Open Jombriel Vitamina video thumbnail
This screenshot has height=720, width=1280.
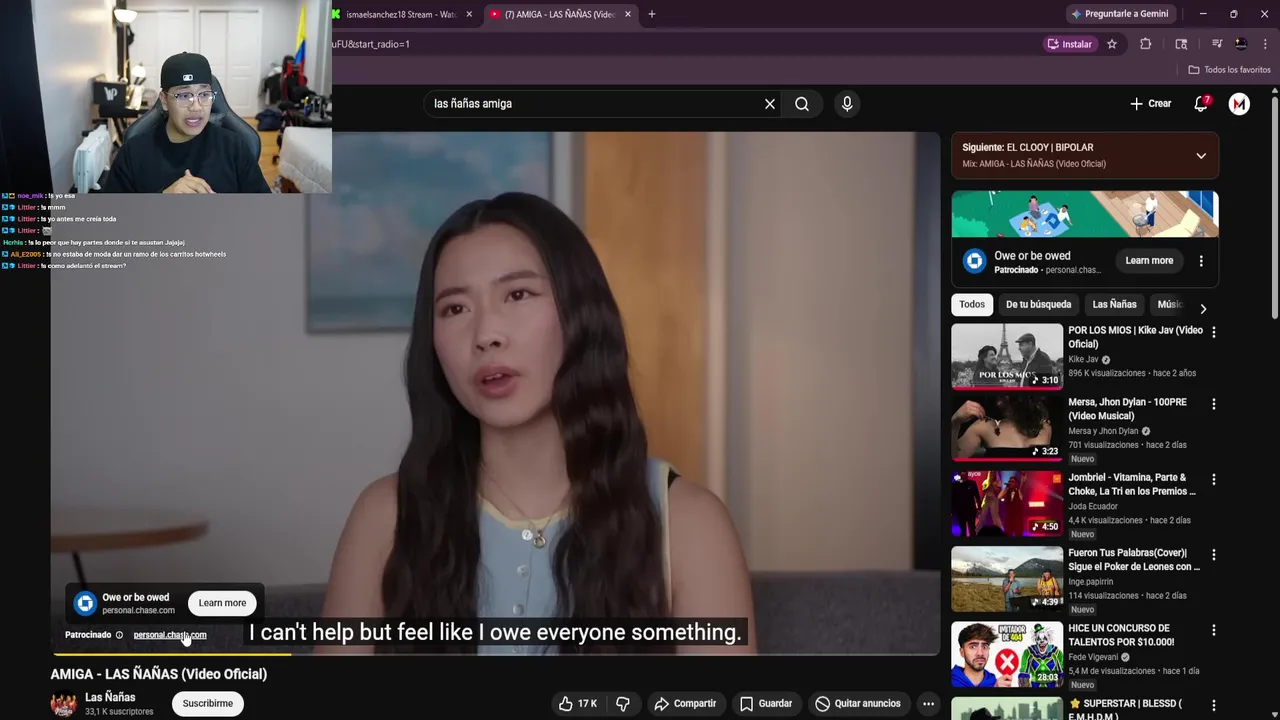1007,502
